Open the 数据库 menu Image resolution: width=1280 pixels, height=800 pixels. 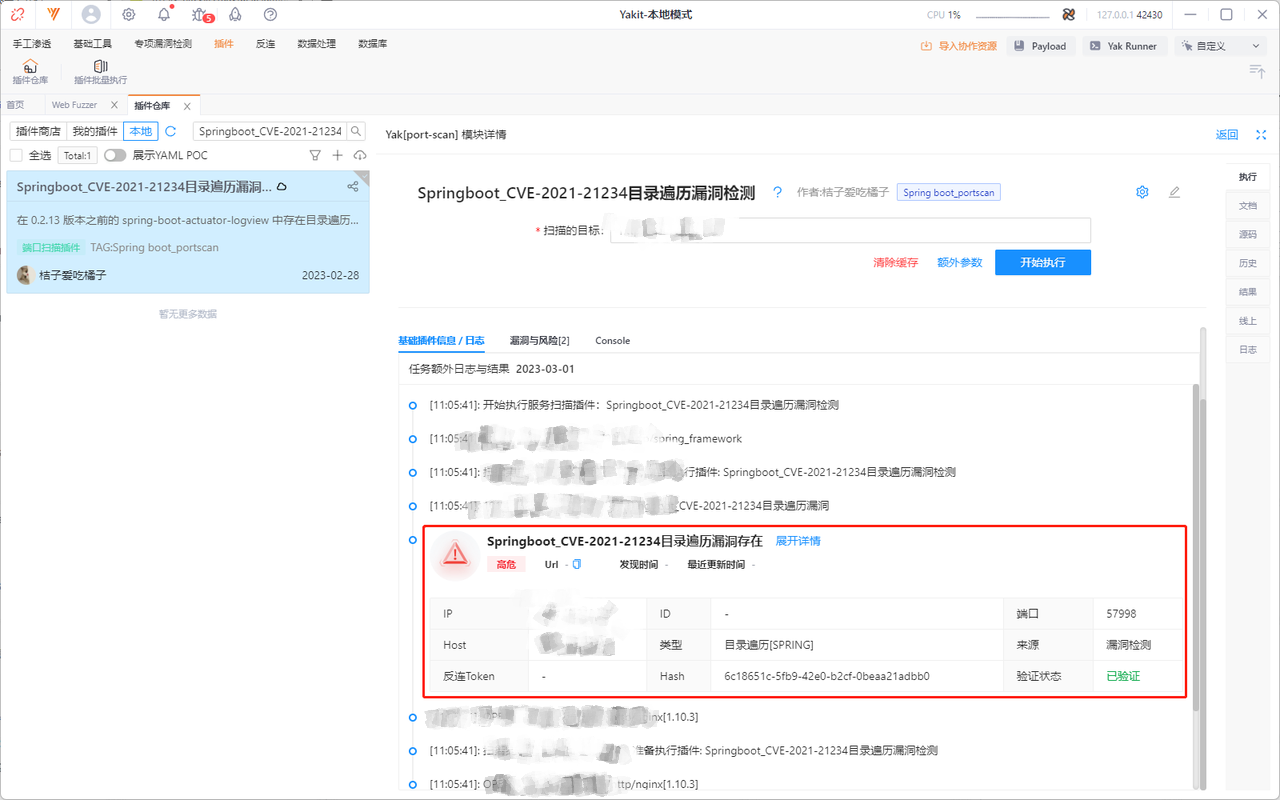click(373, 44)
